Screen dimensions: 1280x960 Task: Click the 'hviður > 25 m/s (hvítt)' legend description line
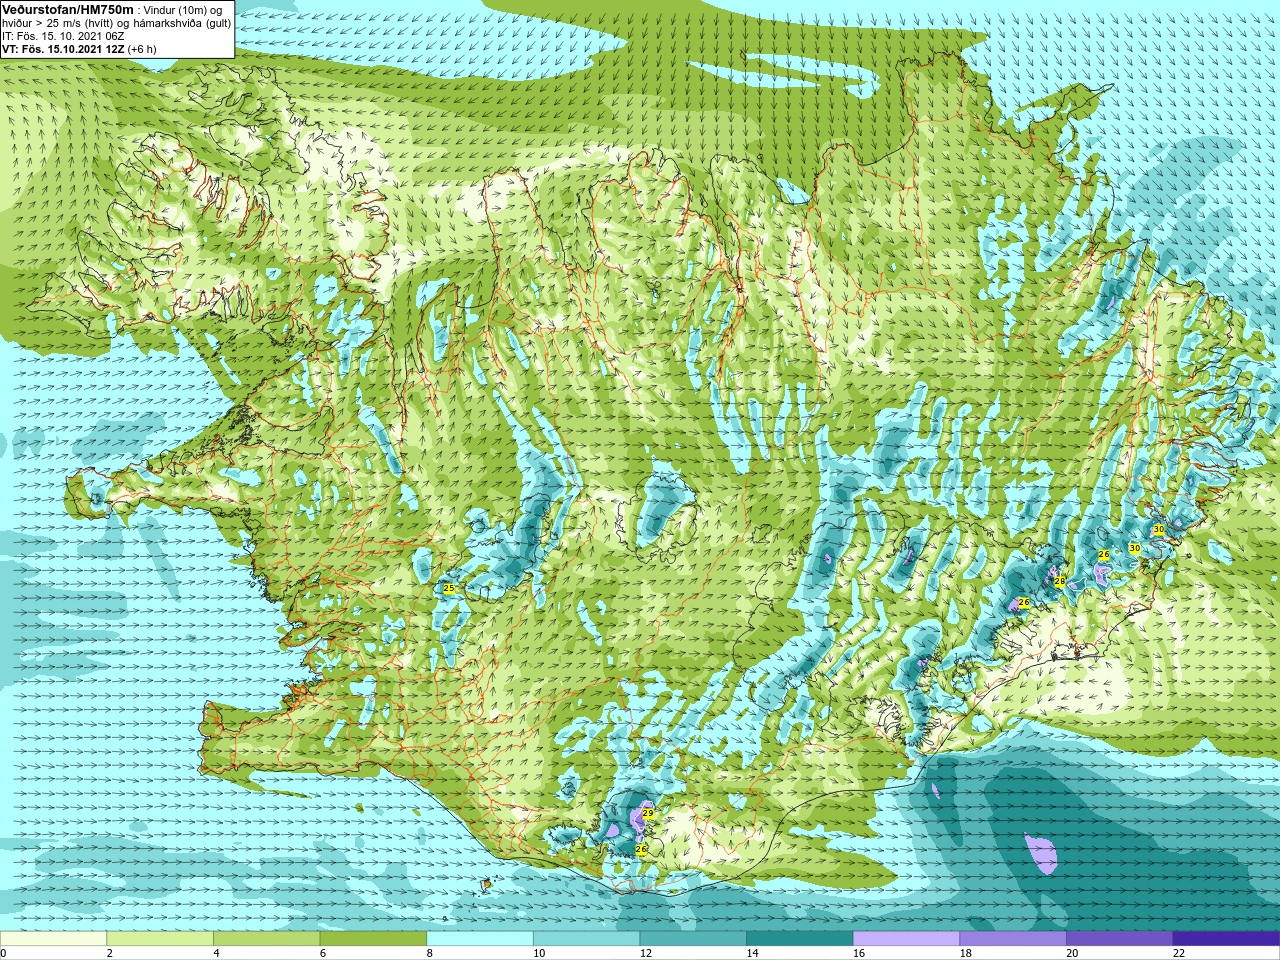116,23
